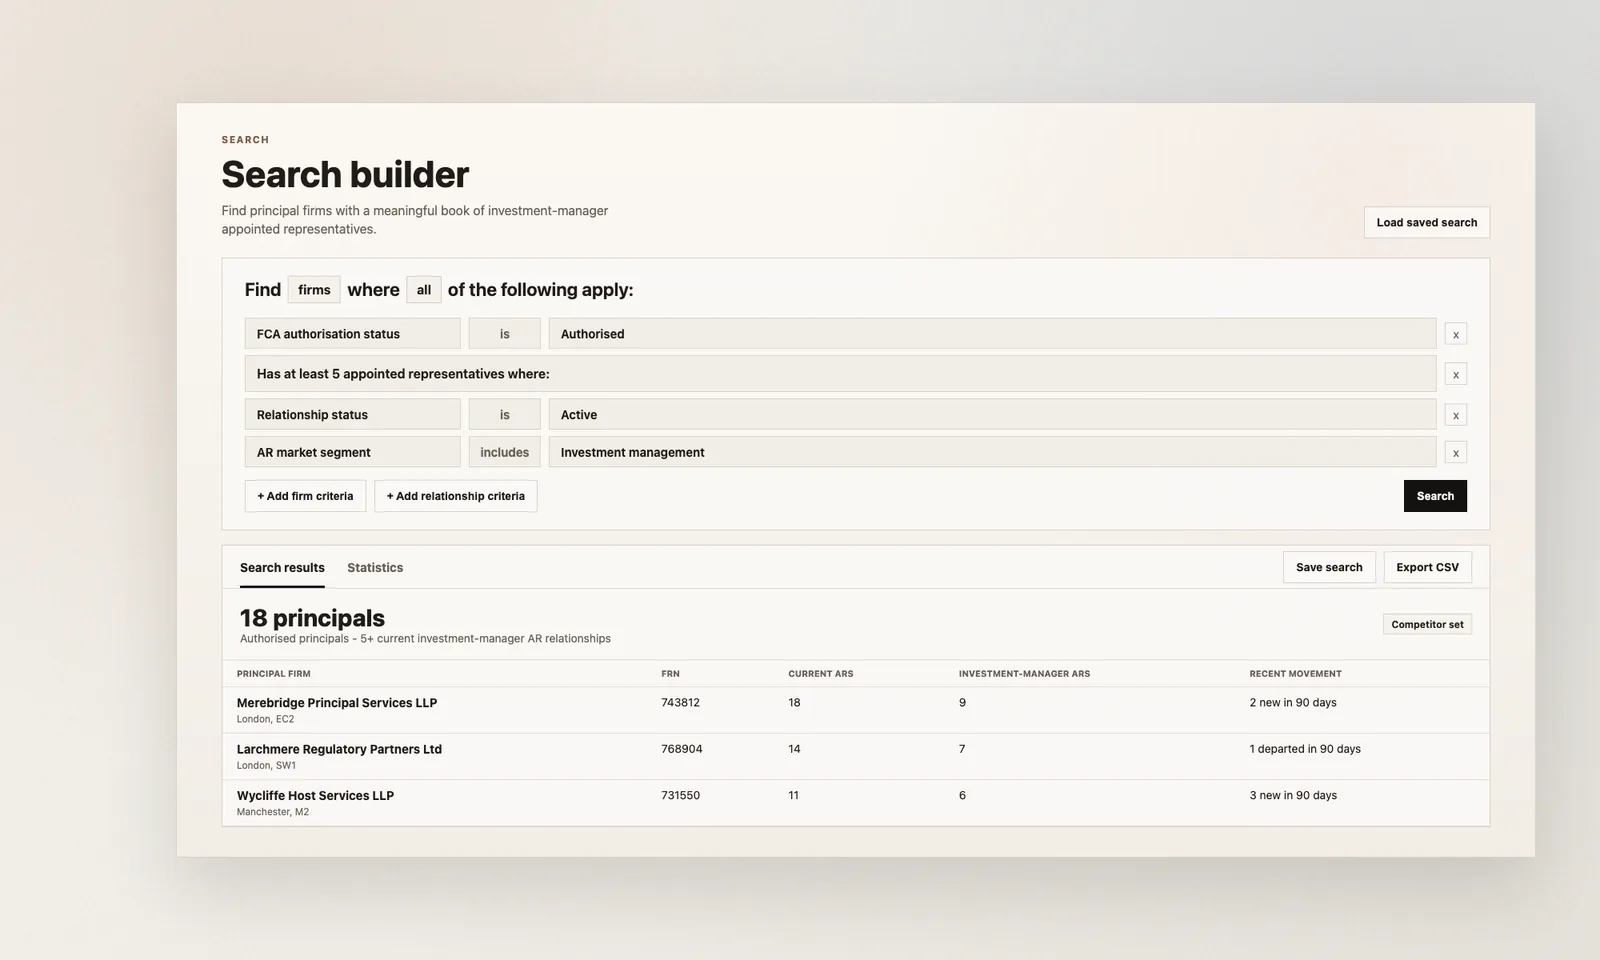Click the 'London, SW1' location text
Screen dimensions: 1600x960
(x=266, y=766)
